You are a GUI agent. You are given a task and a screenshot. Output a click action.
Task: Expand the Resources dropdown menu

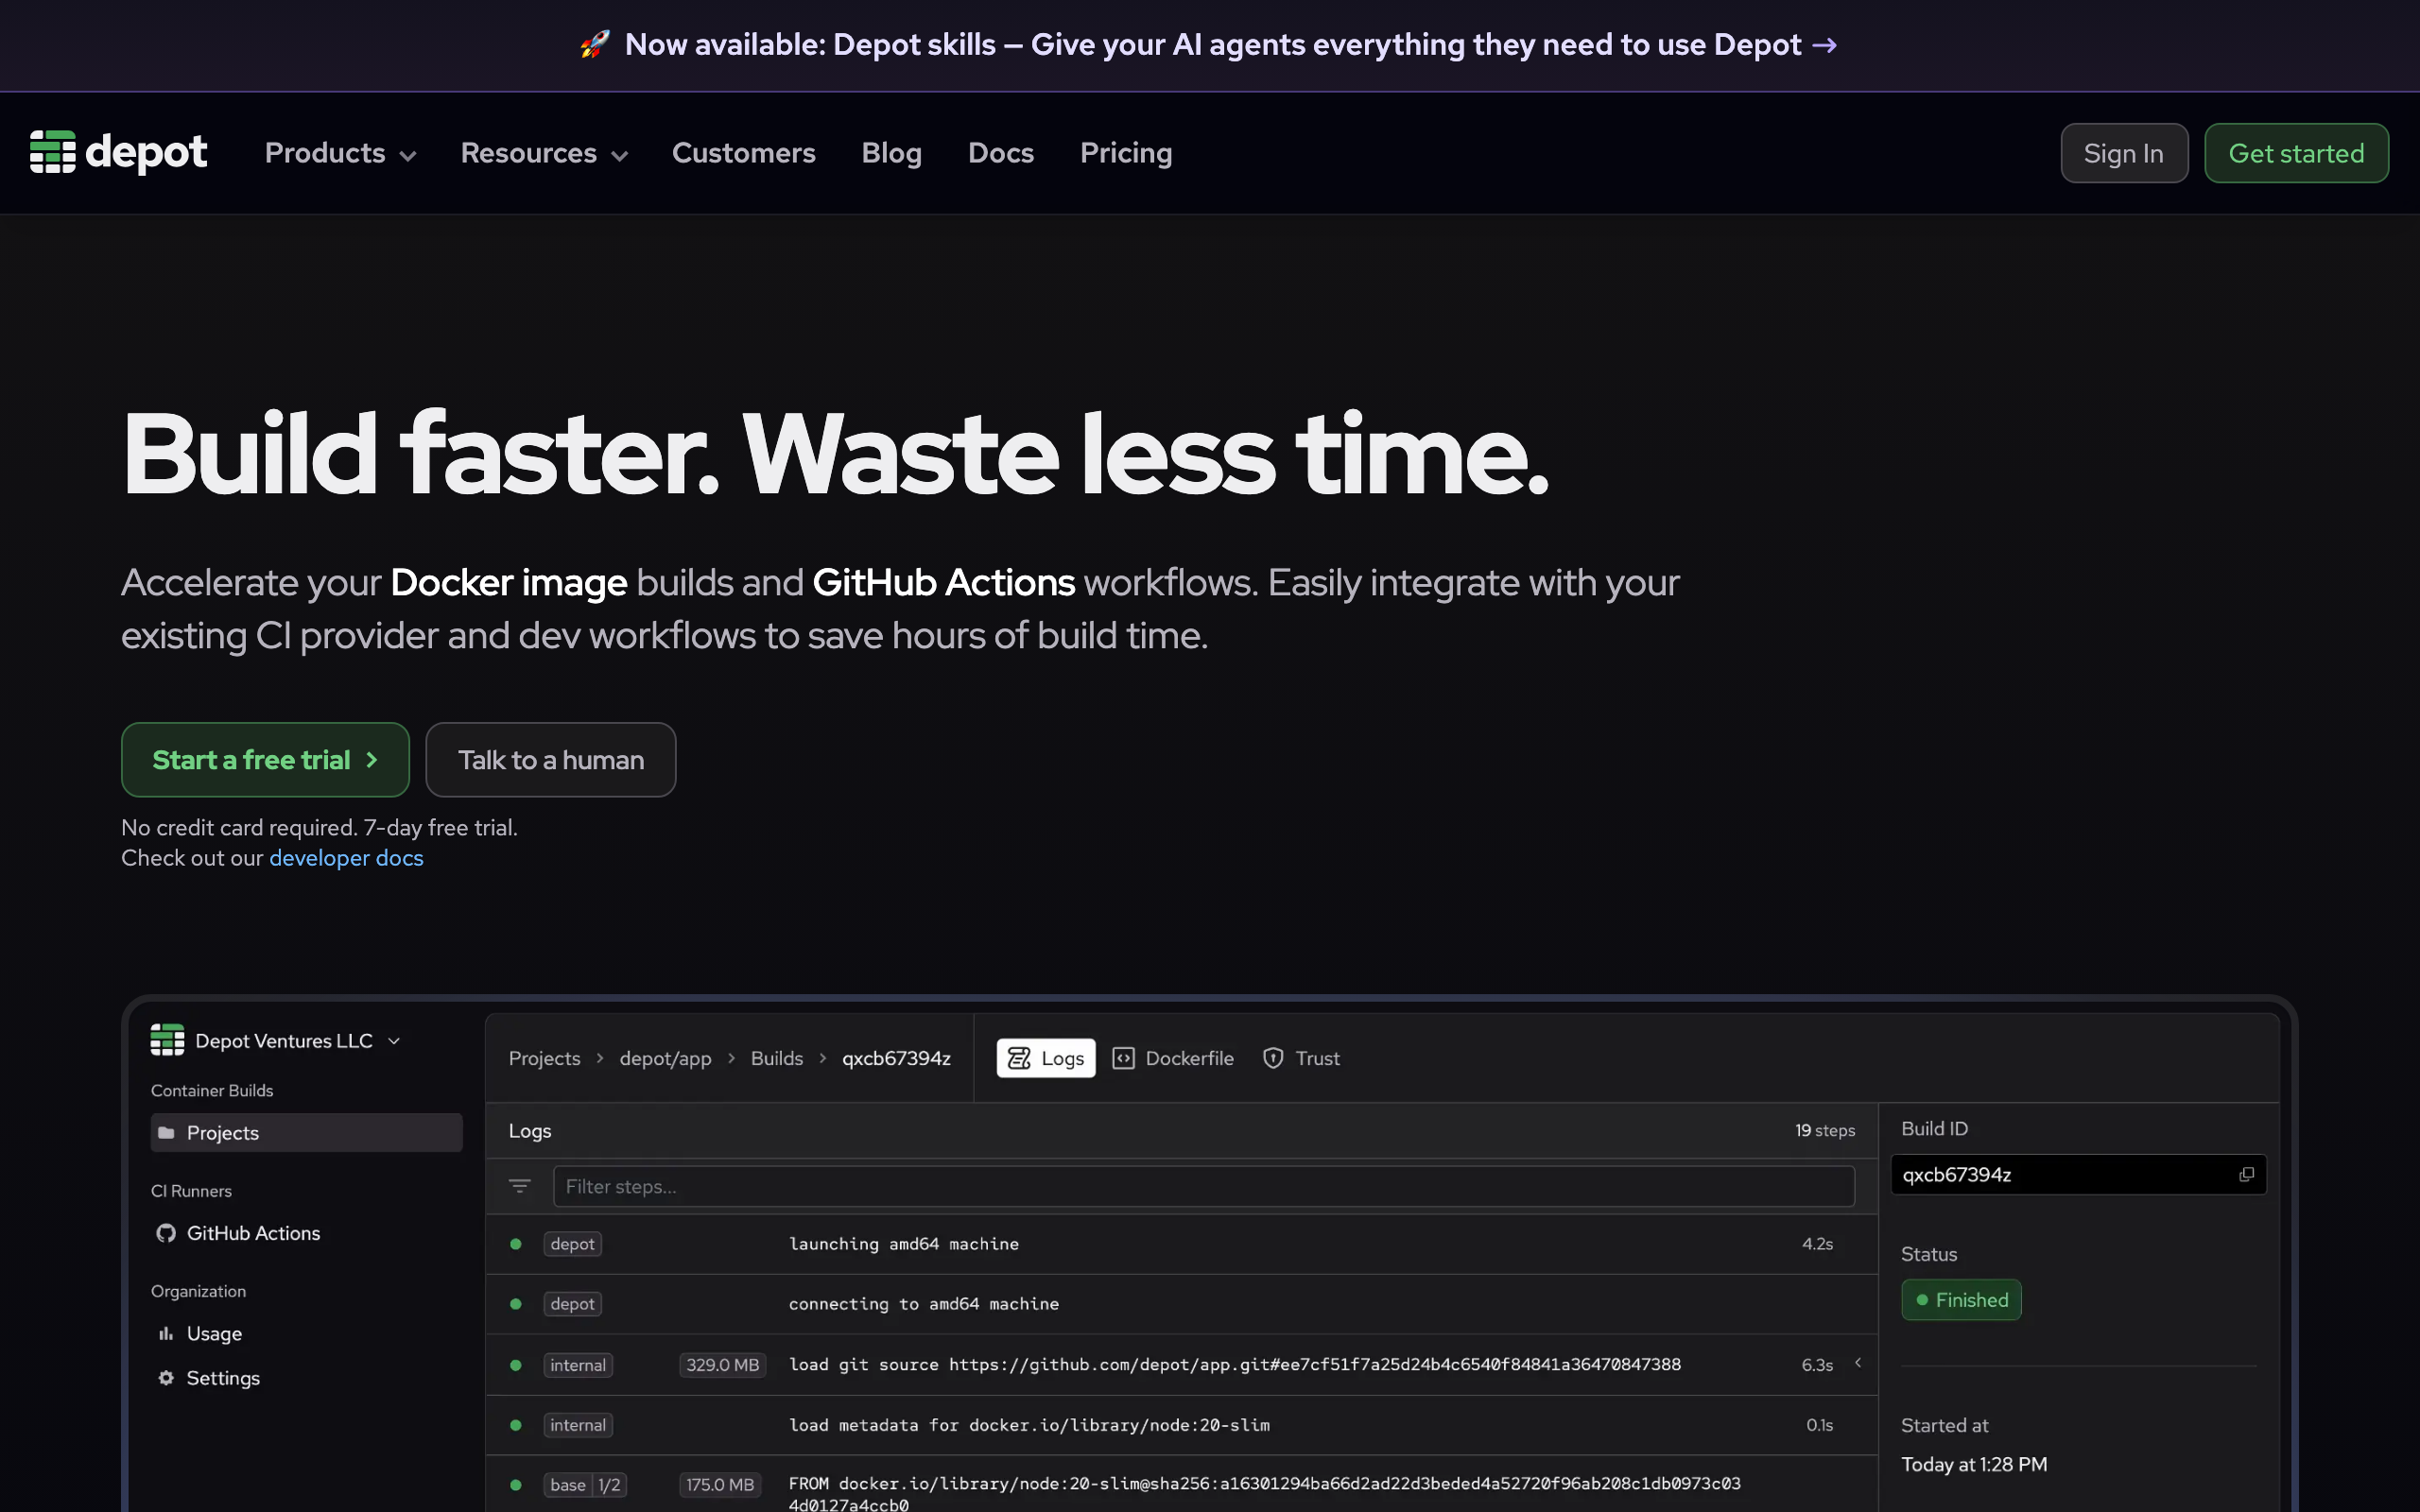point(544,153)
